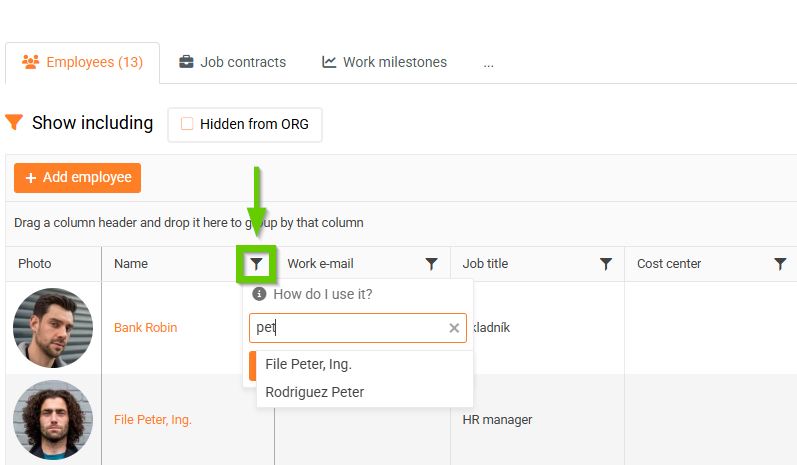The image size is (797, 465).
Task: Click into the filter search input field
Action: click(x=345, y=328)
